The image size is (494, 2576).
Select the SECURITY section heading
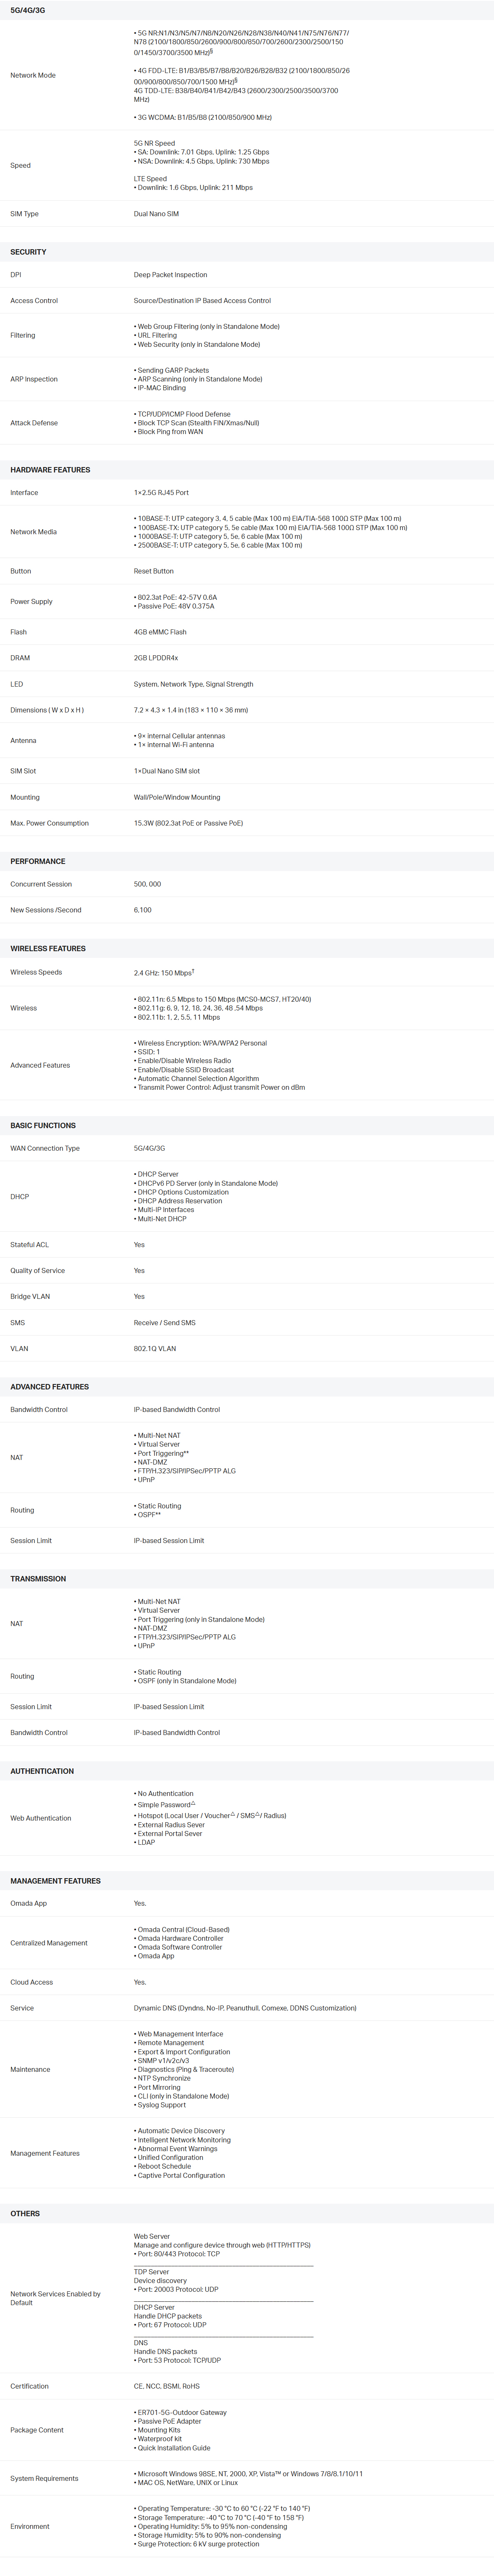pos(28,252)
